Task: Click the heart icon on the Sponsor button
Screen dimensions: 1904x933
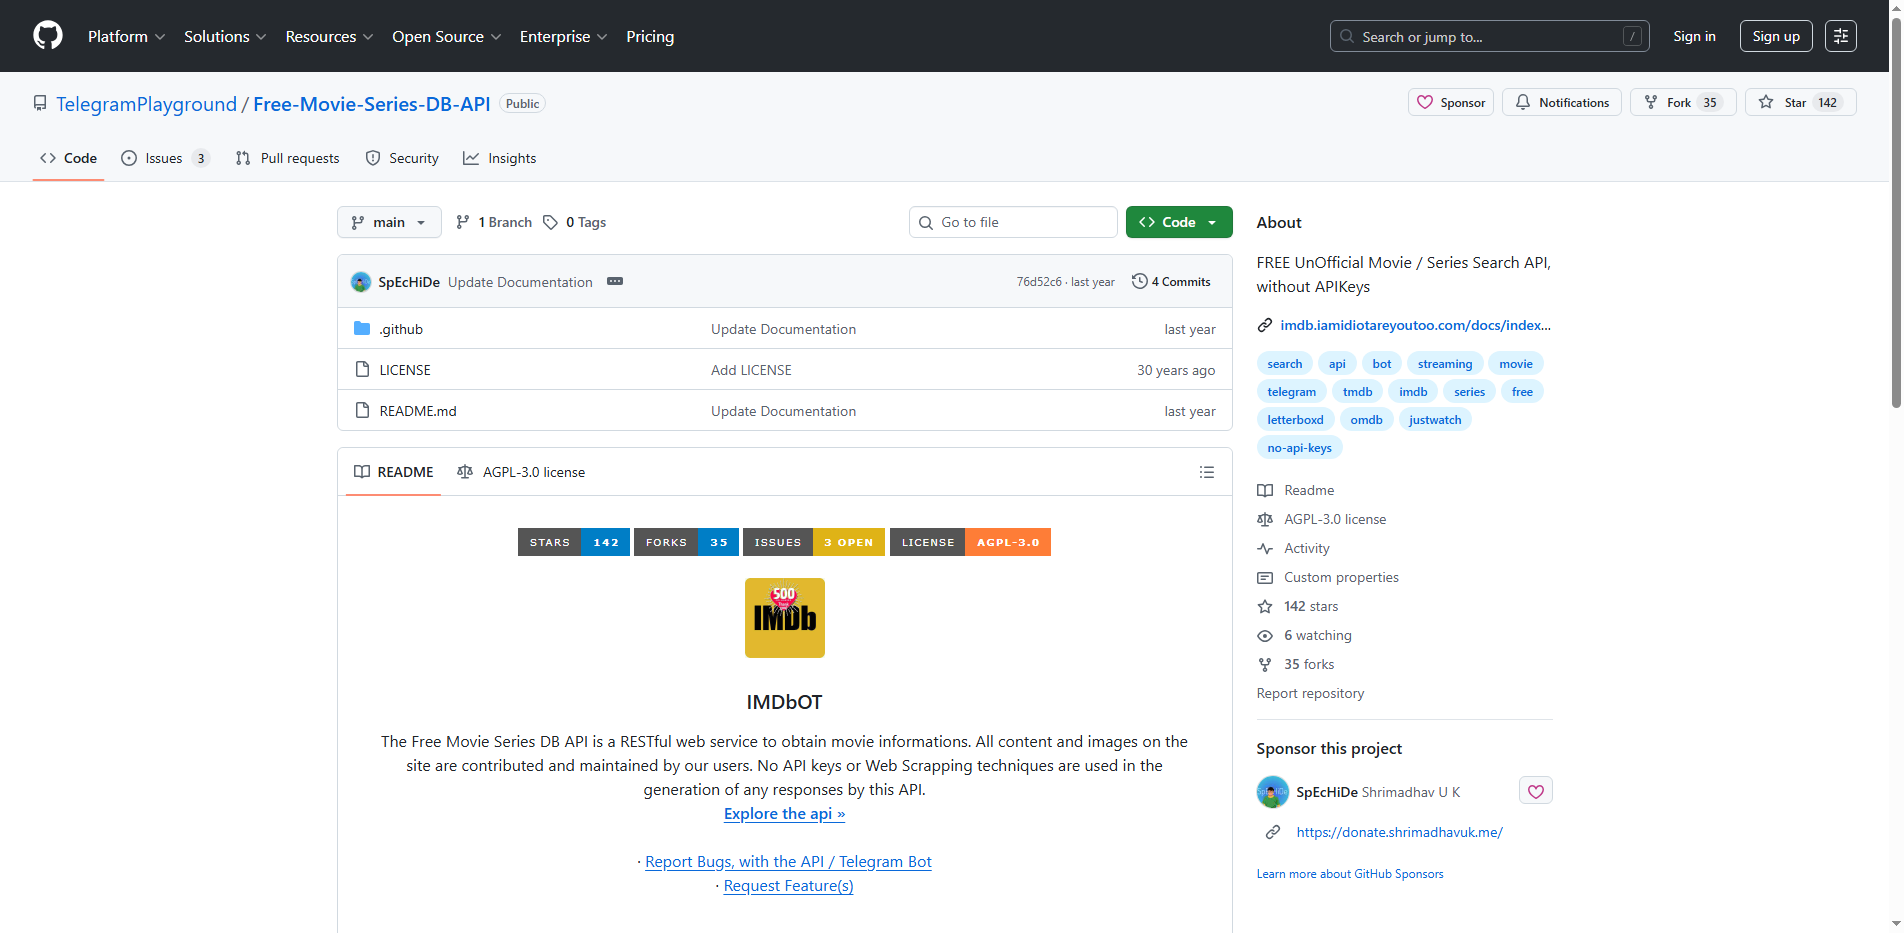Action: click(x=1425, y=102)
